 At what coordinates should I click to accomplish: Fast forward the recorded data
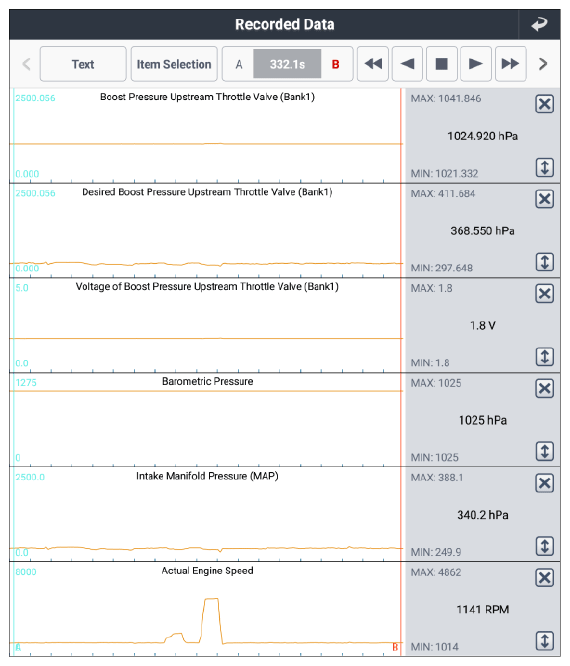click(x=511, y=64)
